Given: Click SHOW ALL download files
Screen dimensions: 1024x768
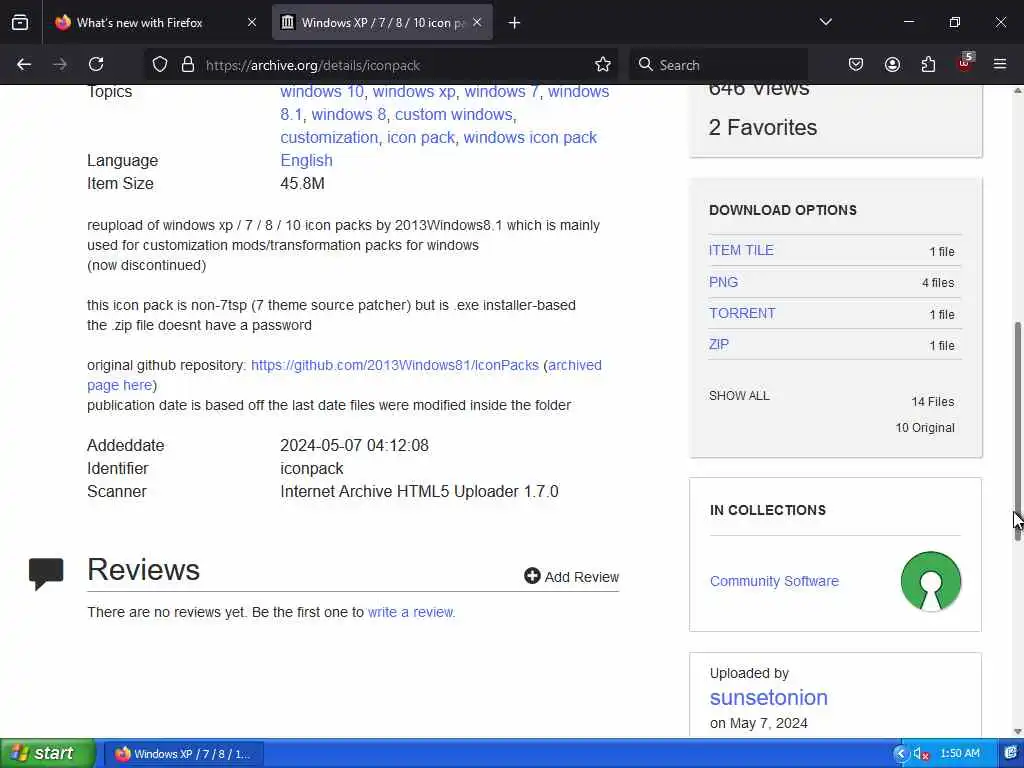Looking at the screenshot, I should [x=739, y=396].
